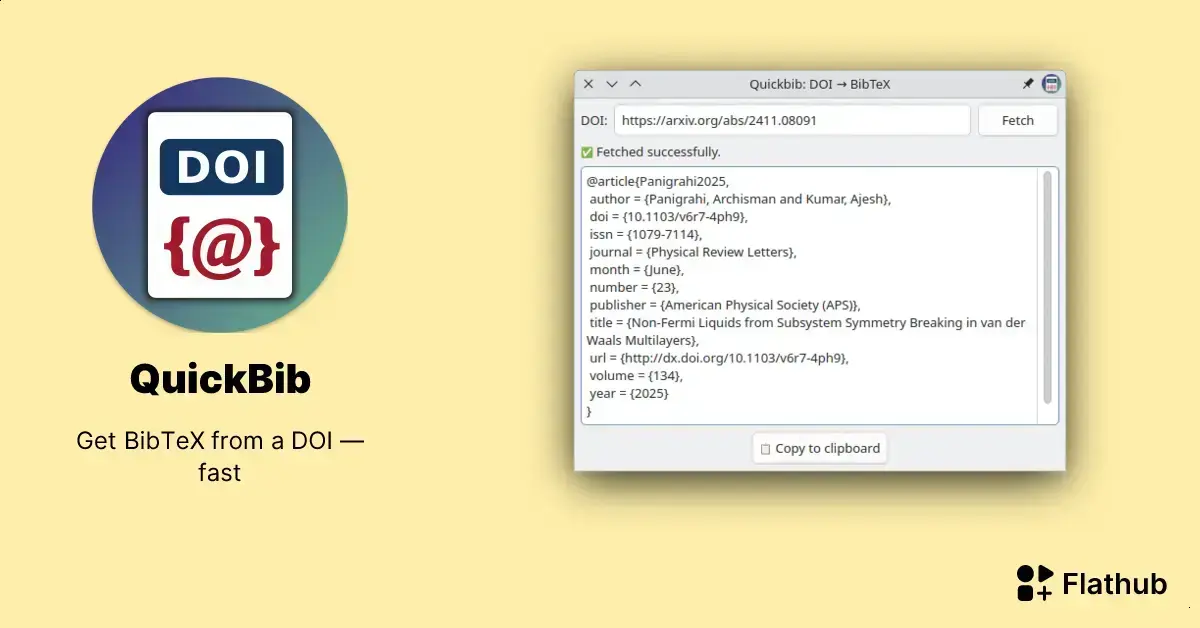Click the 'issn = {1079-7114}' line
The height and width of the screenshot is (628, 1200).
coord(646,234)
